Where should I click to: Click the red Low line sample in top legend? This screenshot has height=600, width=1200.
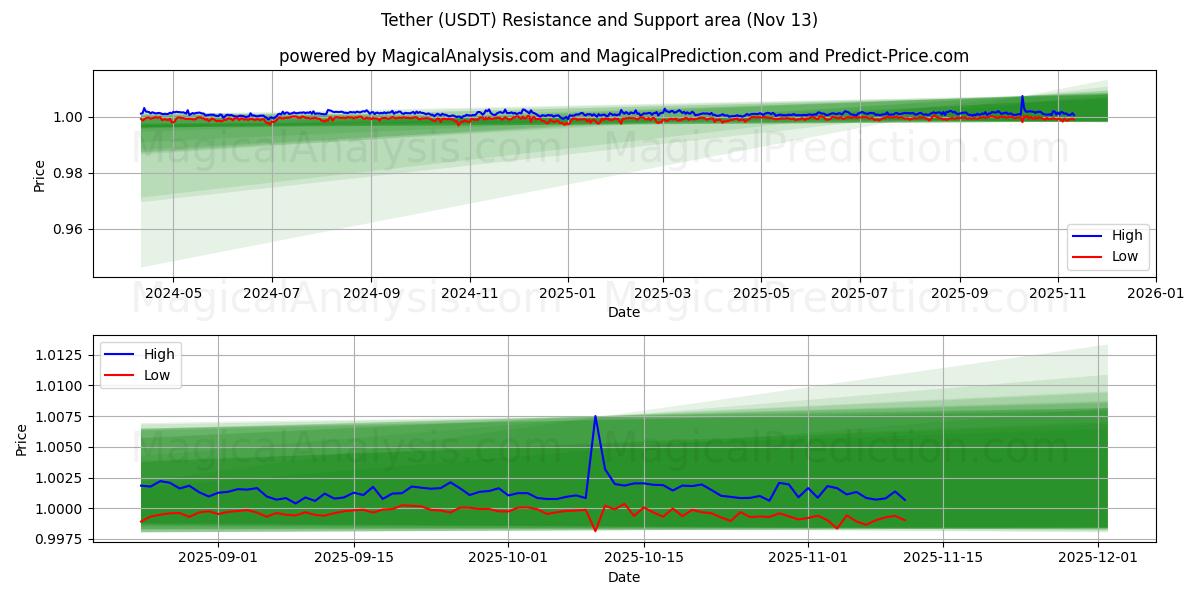1088,257
